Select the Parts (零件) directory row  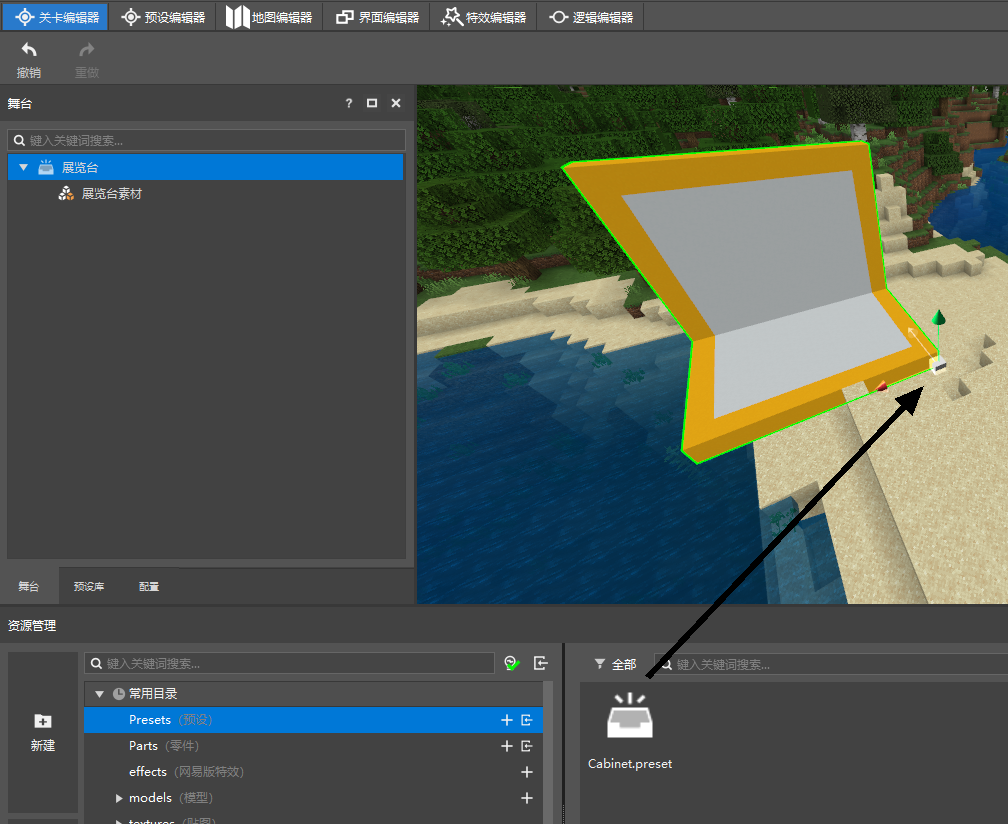[x=313, y=746]
